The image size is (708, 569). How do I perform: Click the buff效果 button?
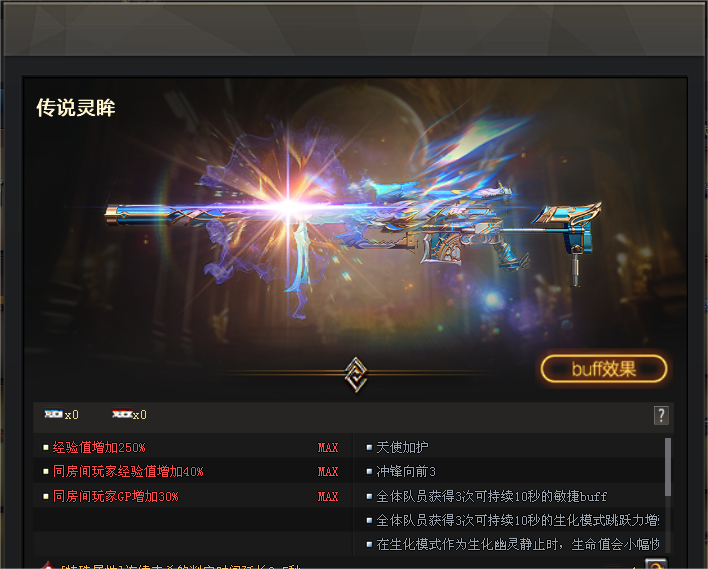pyautogui.click(x=604, y=369)
